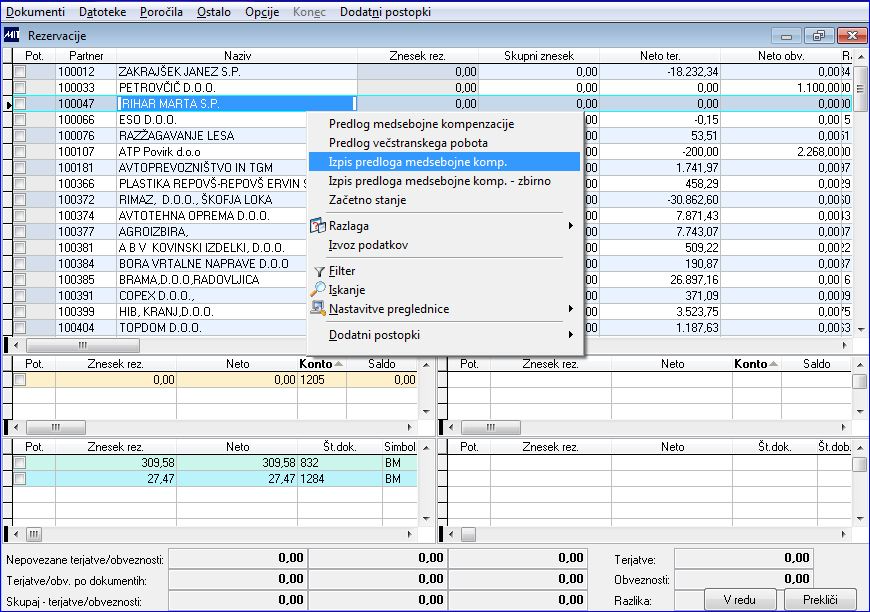Select Izpis predloga medsebojne komp.
Viewport: 870px width, 612px height.
(x=418, y=162)
